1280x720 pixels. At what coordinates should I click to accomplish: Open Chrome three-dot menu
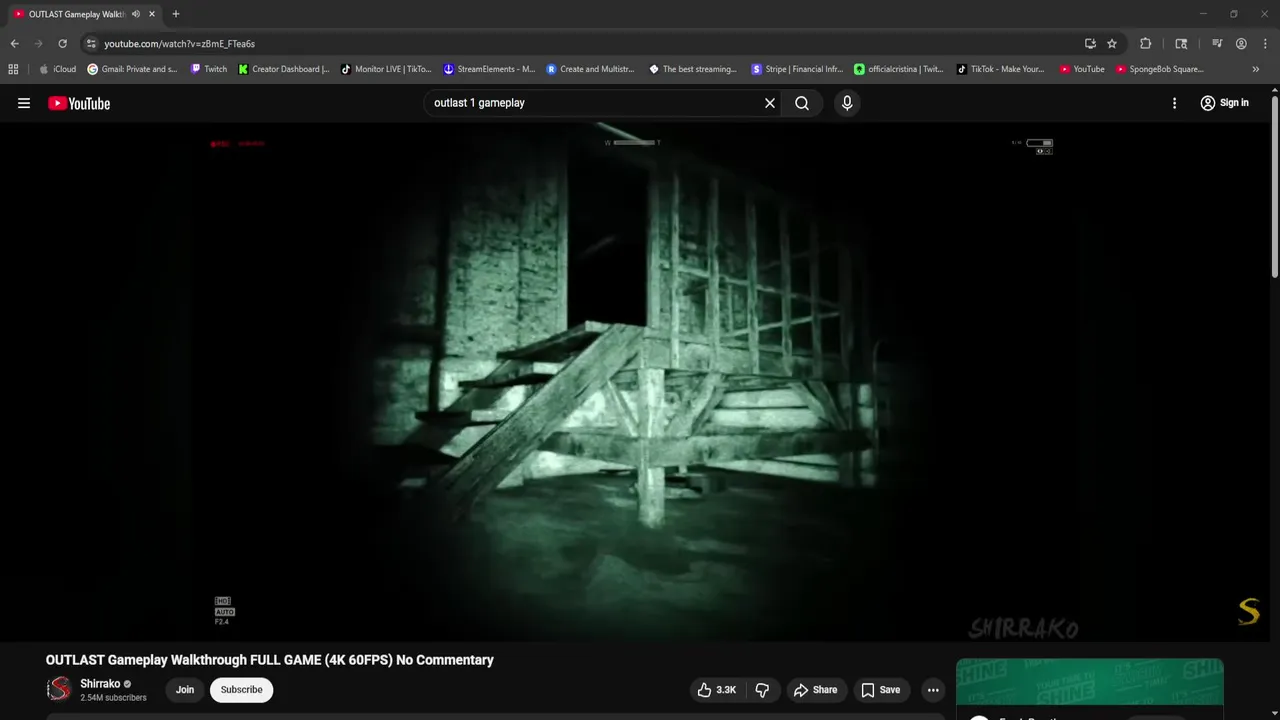click(x=1265, y=44)
